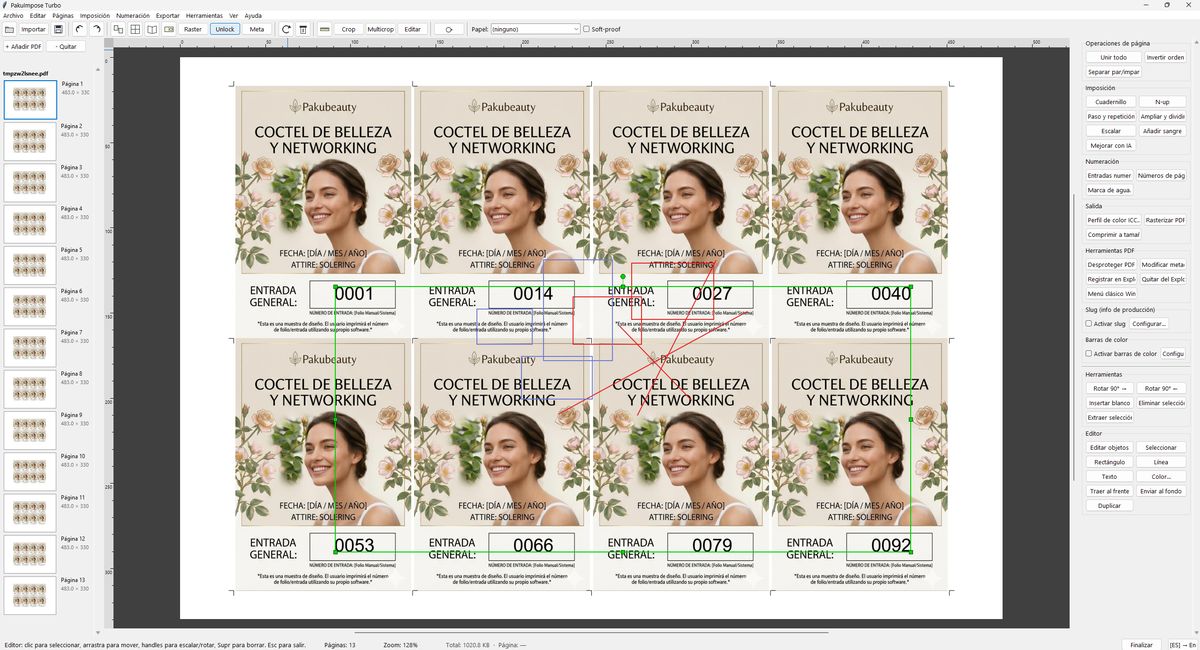Enable the Soft-proof checkbox
This screenshot has height=650, width=1200.
click(x=586, y=29)
